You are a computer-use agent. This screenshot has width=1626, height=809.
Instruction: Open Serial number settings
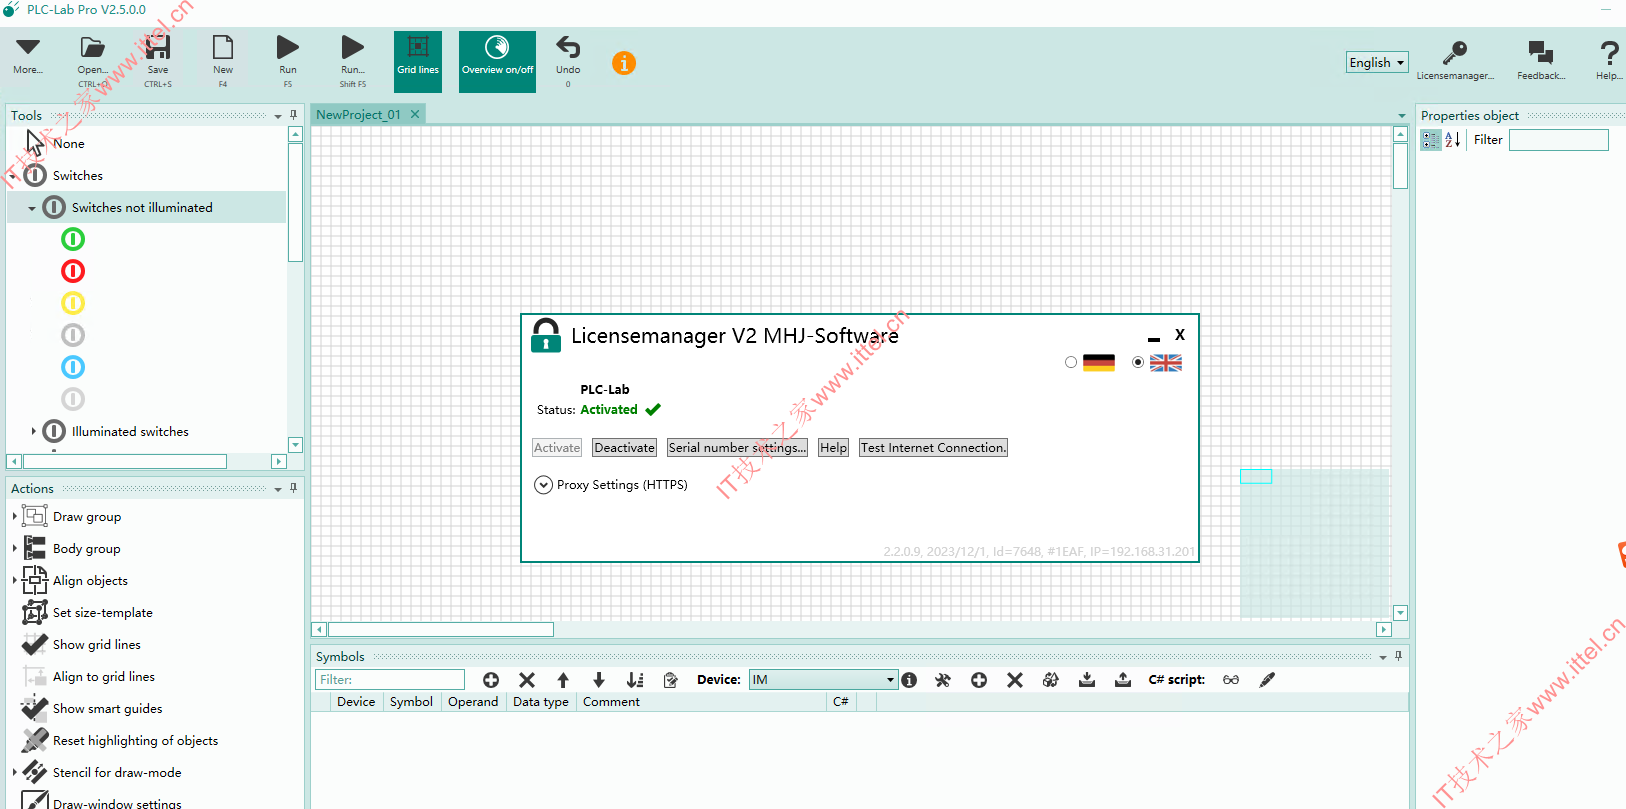click(737, 448)
